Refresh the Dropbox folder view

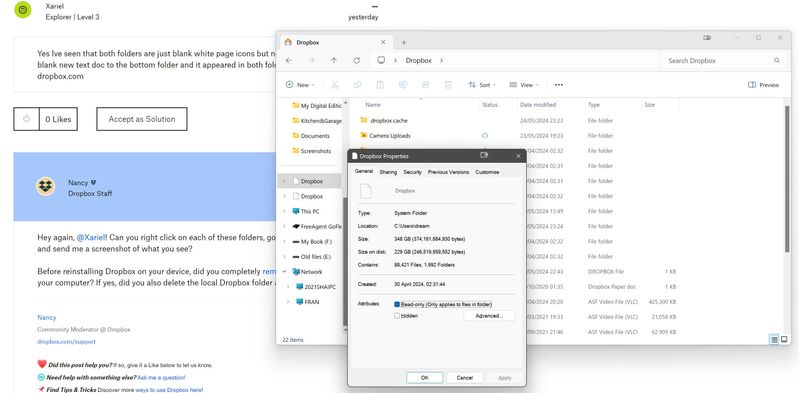(x=357, y=60)
